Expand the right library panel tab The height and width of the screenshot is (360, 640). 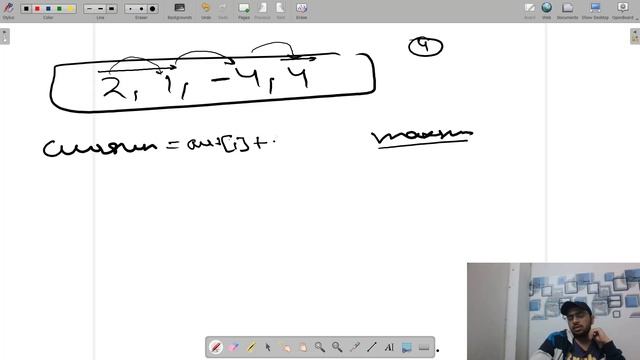[635, 36]
